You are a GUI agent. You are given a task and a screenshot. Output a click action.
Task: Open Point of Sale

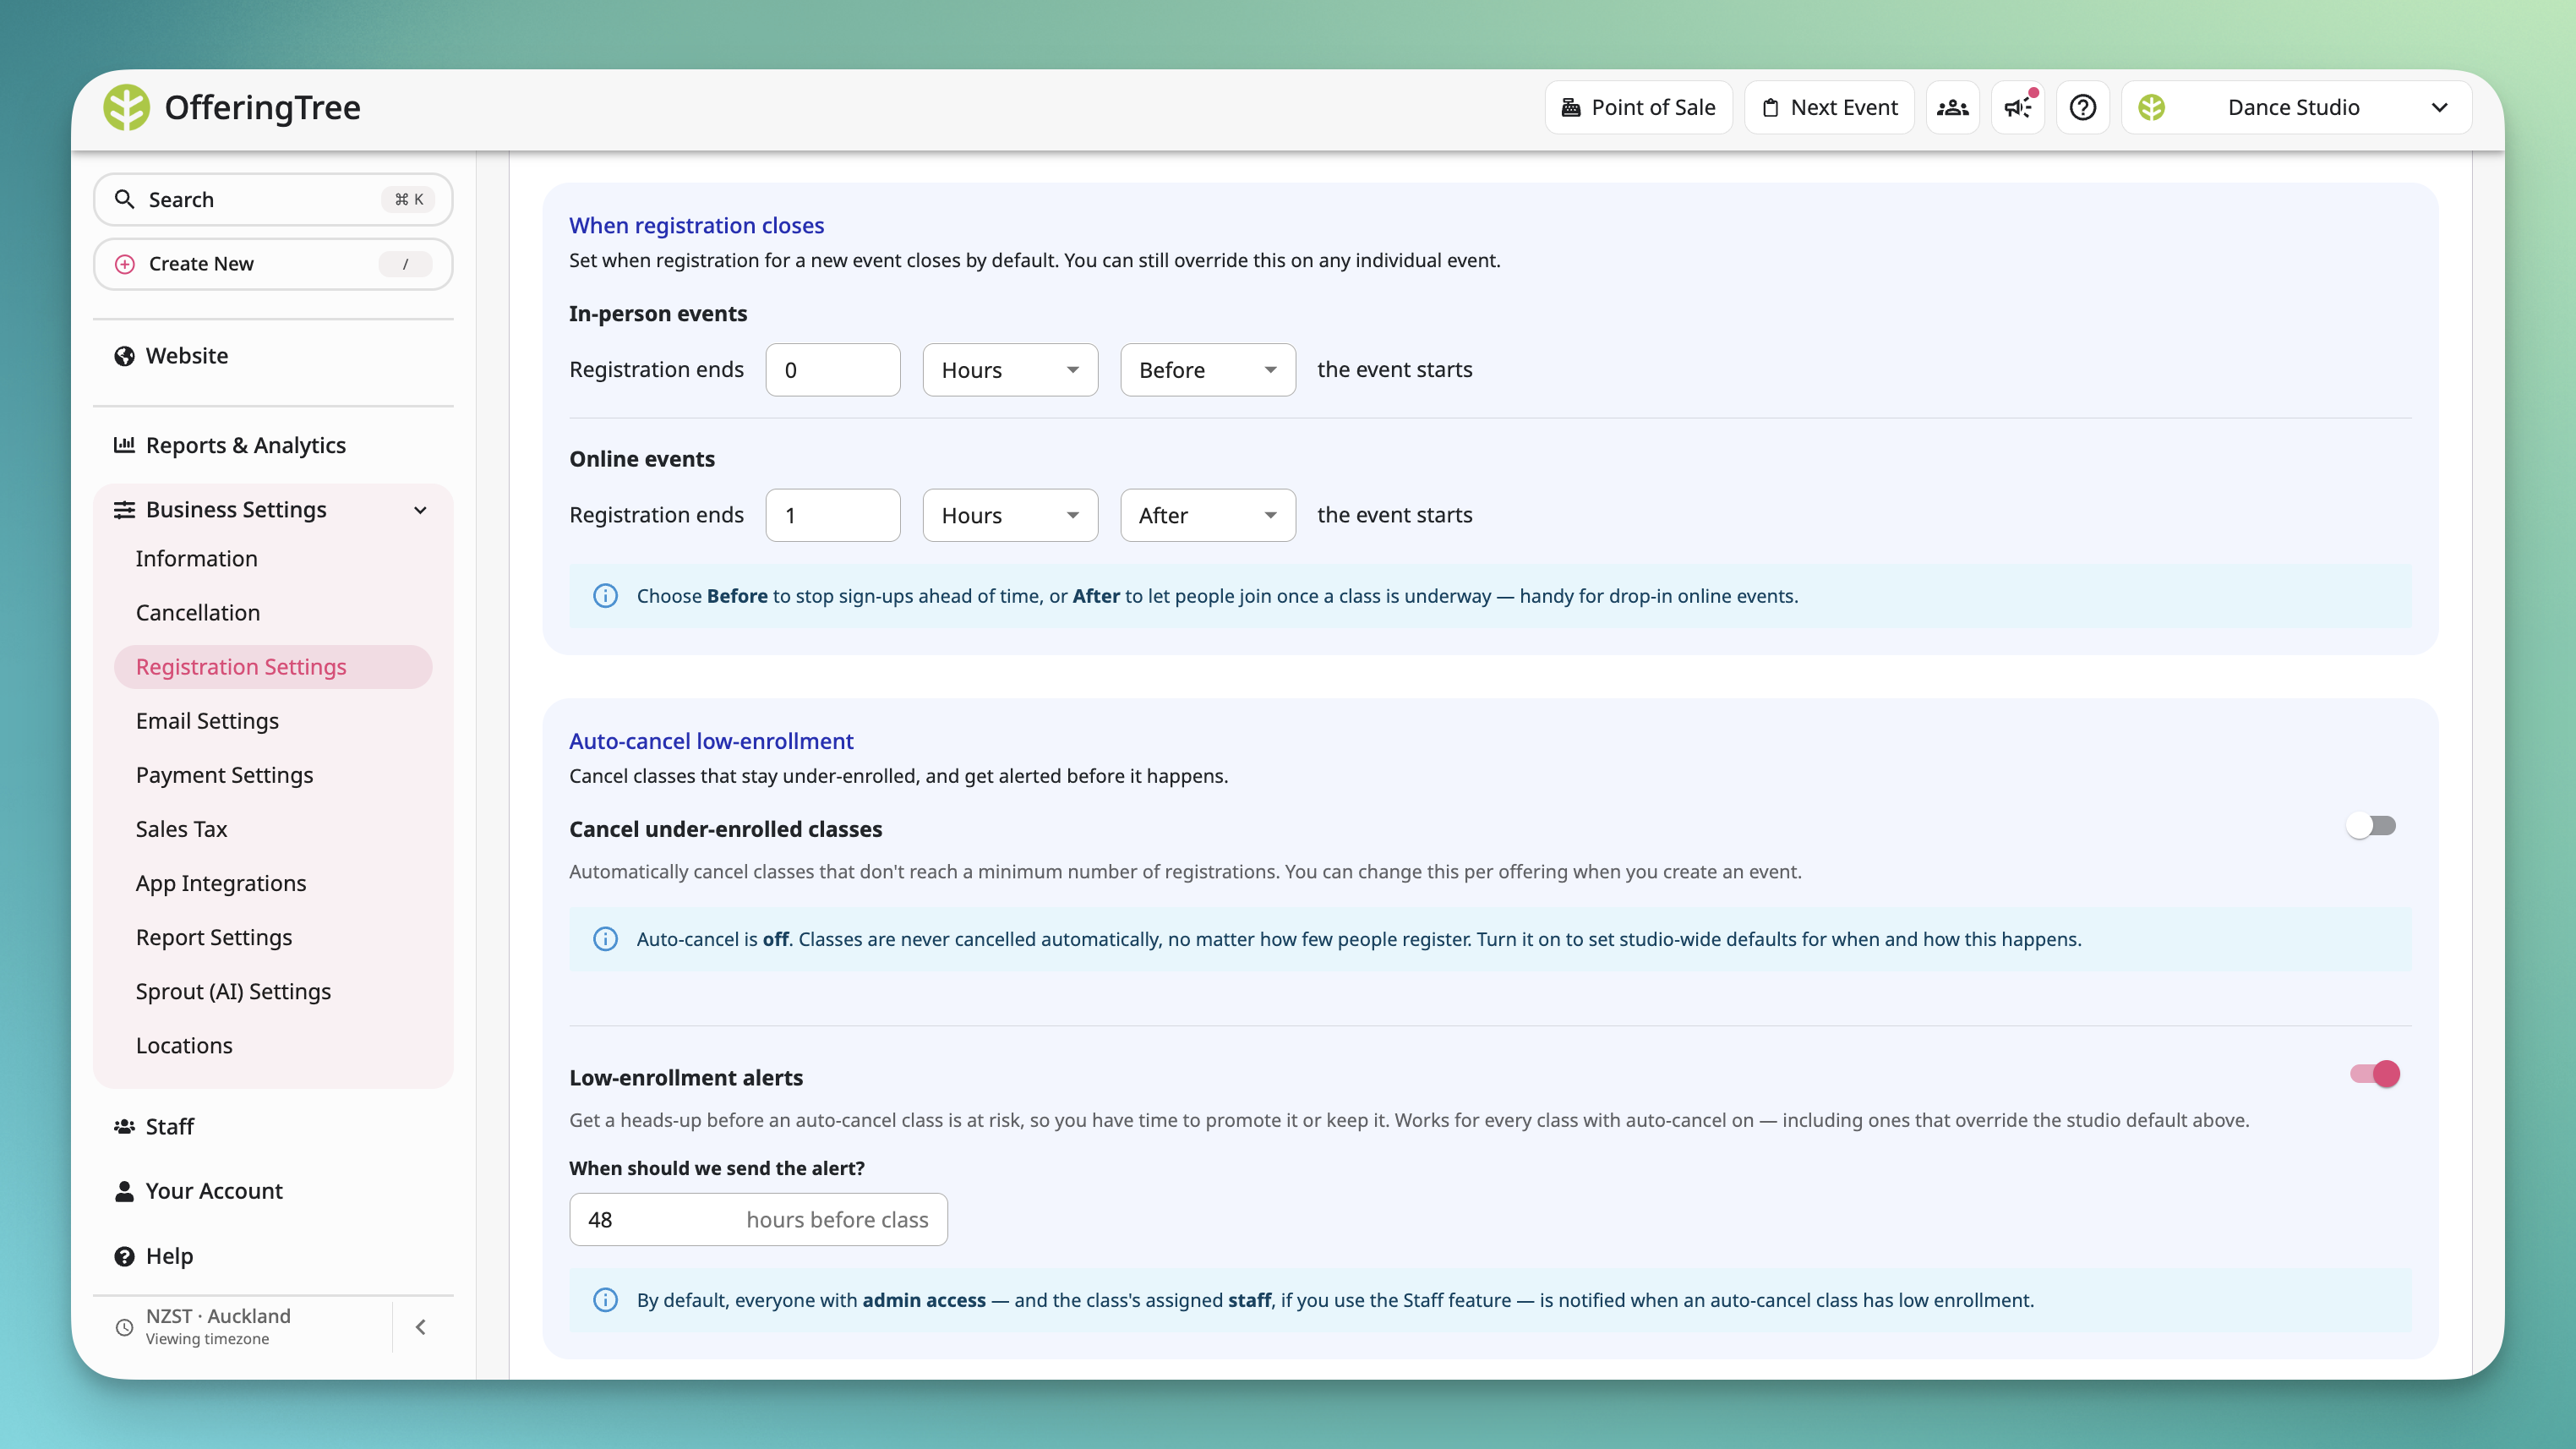(x=1638, y=107)
